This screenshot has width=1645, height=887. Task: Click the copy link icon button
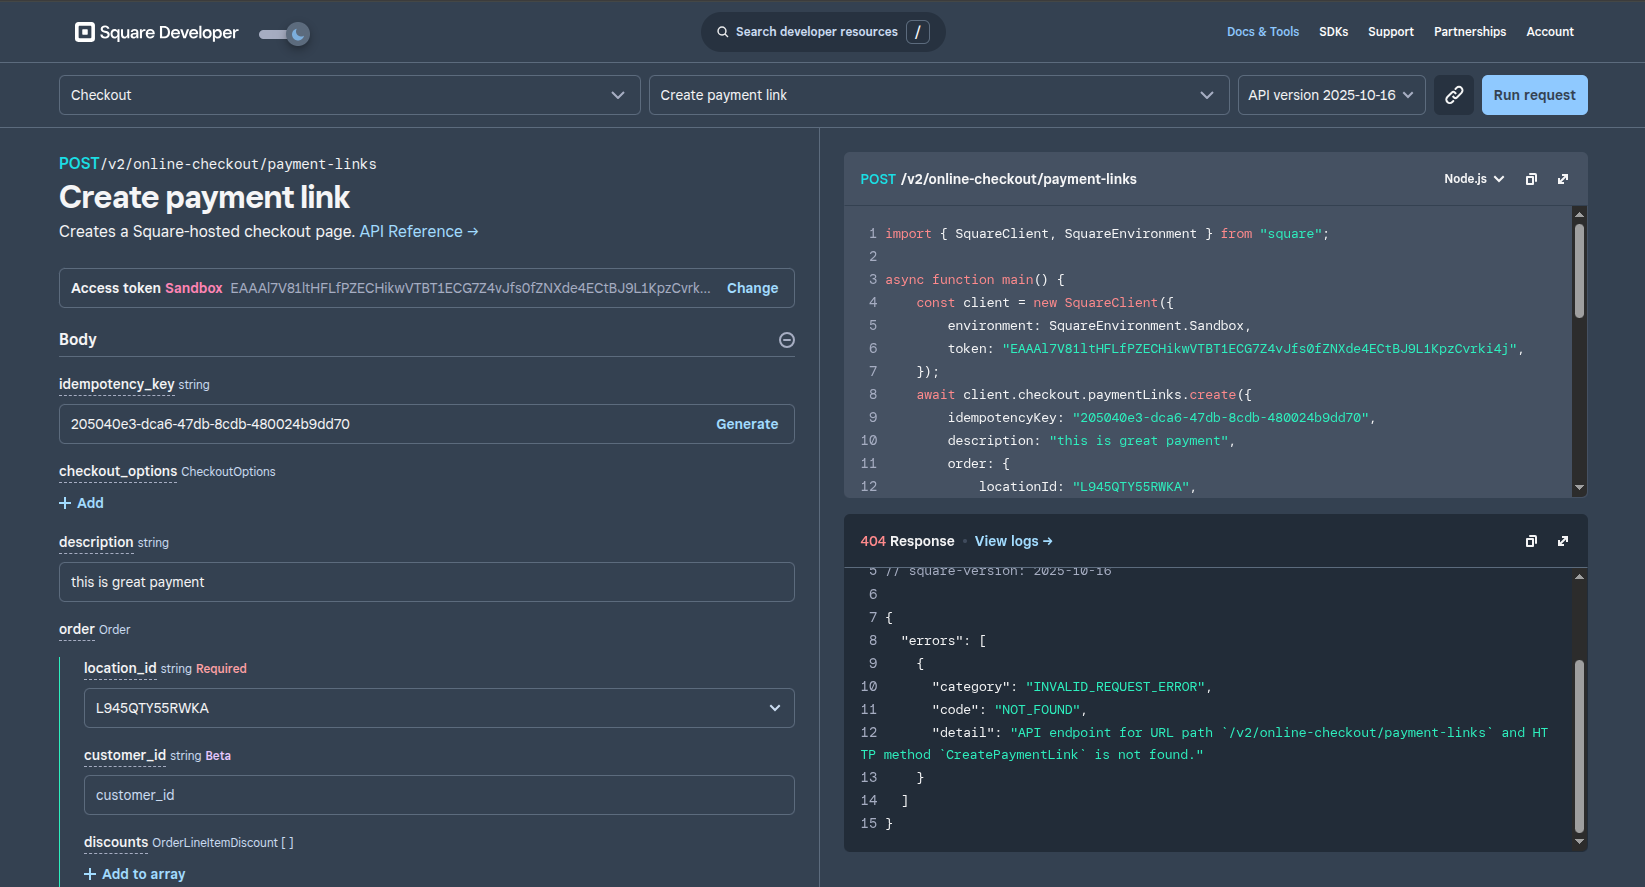tap(1453, 95)
